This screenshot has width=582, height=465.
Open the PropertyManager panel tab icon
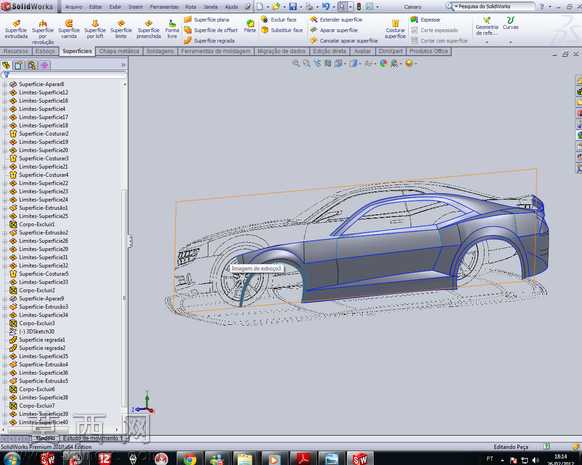[18, 66]
